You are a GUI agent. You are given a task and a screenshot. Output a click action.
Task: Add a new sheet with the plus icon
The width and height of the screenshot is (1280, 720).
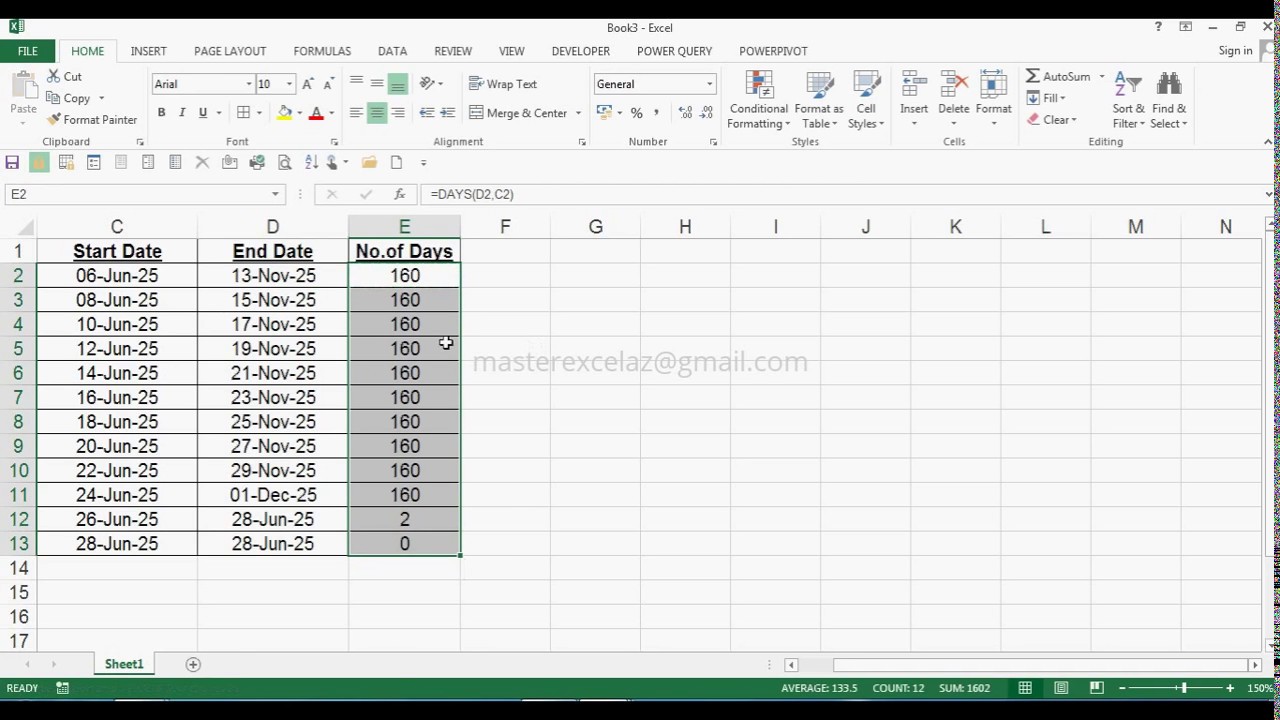(x=193, y=664)
